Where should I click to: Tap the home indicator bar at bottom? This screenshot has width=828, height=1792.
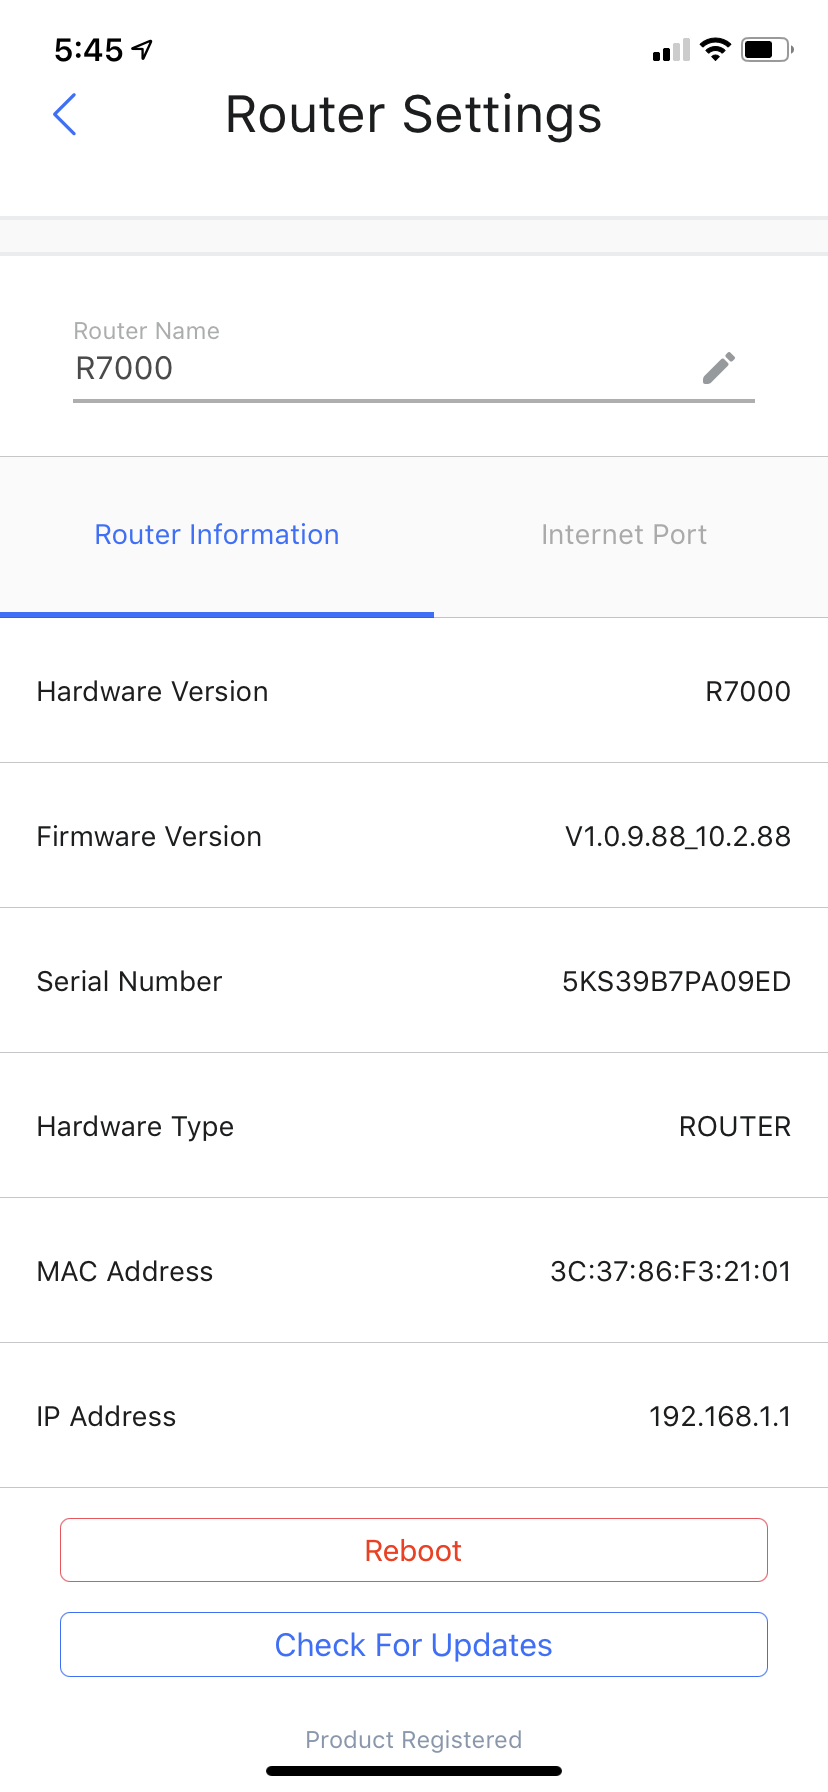click(x=414, y=1768)
